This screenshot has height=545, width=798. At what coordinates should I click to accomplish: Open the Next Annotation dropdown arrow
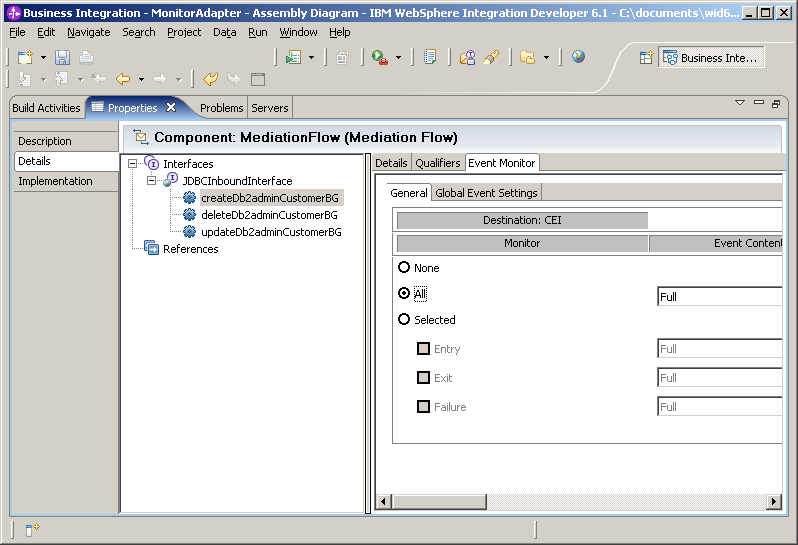click(43, 79)
